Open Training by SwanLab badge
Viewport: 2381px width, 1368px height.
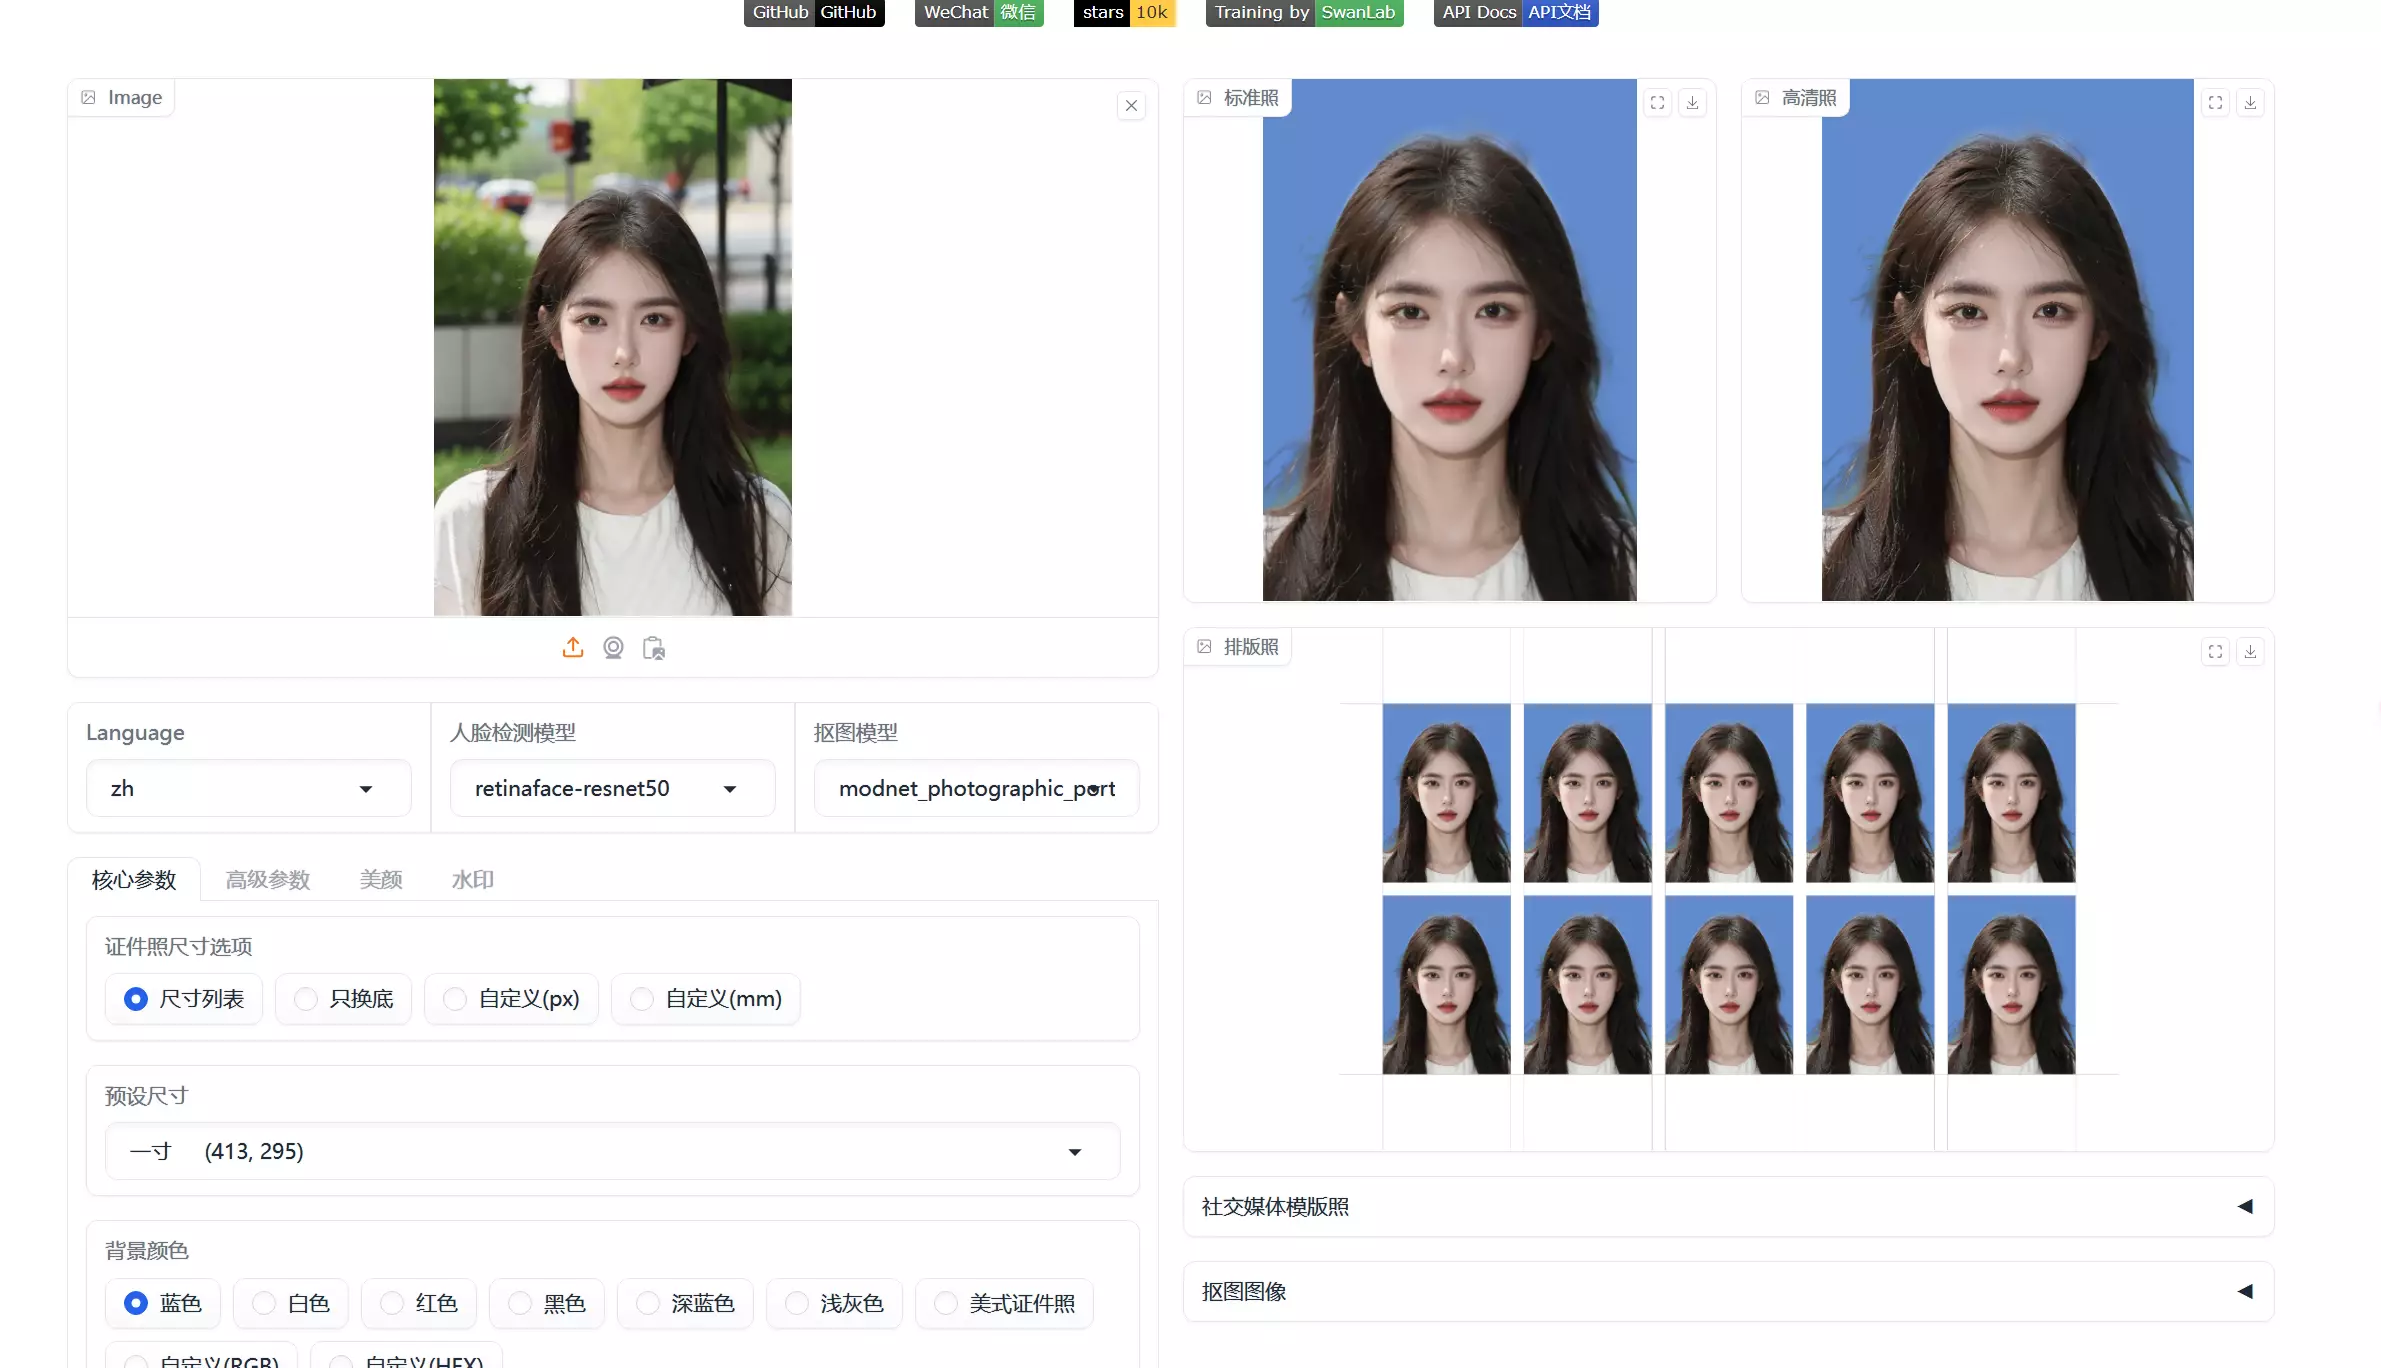[1304, 12]
